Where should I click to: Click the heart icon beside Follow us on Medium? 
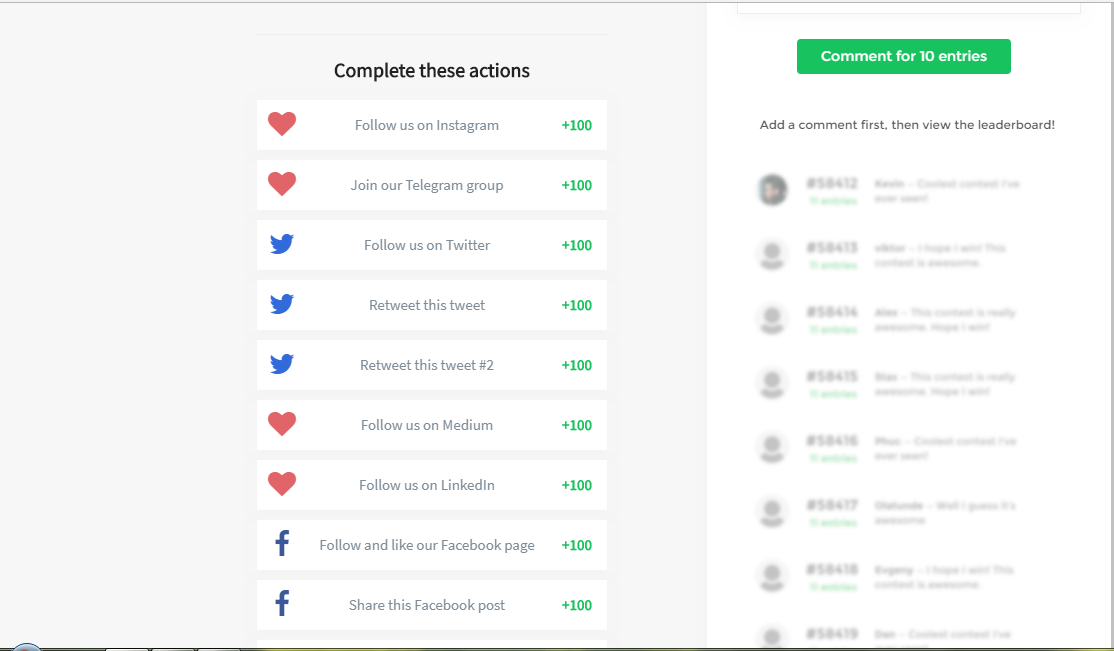[x=282, y=424]
